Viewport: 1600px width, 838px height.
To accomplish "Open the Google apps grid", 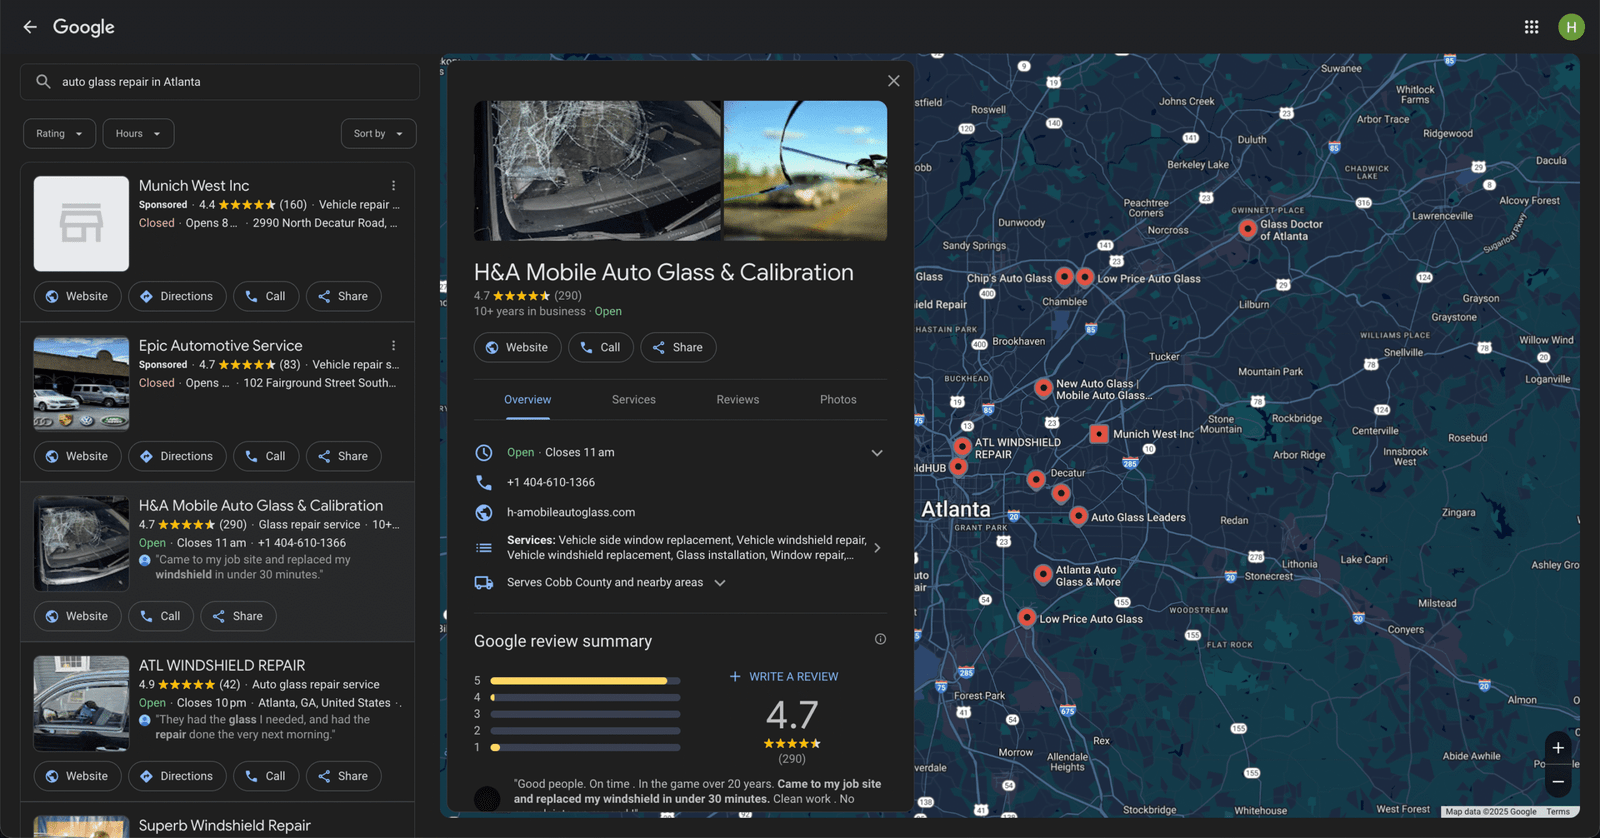I will [x=1531, y=27].
